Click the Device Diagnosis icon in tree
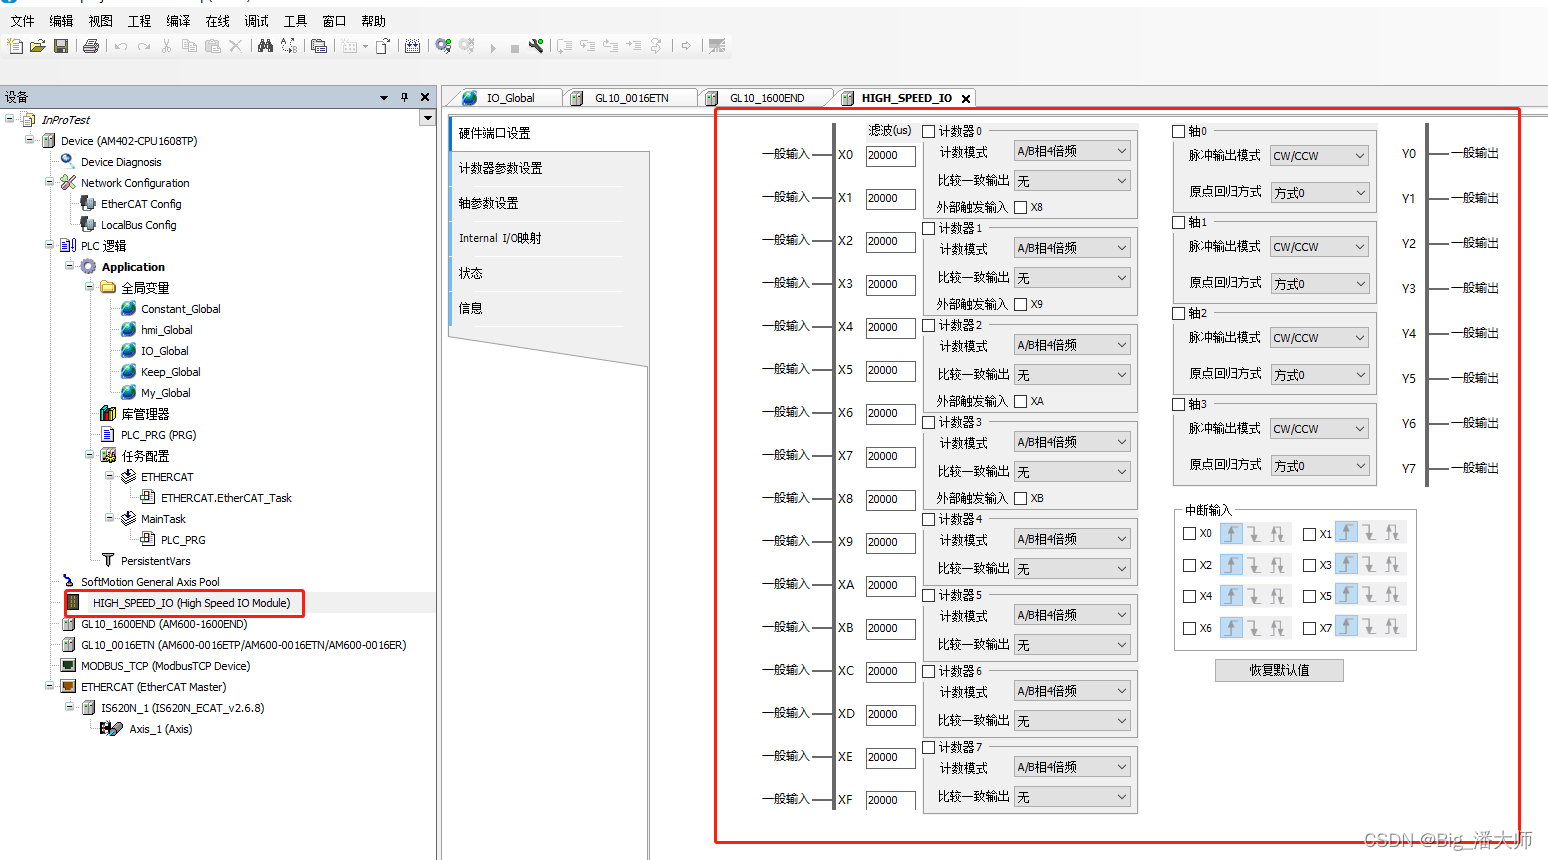 [68, 161]
